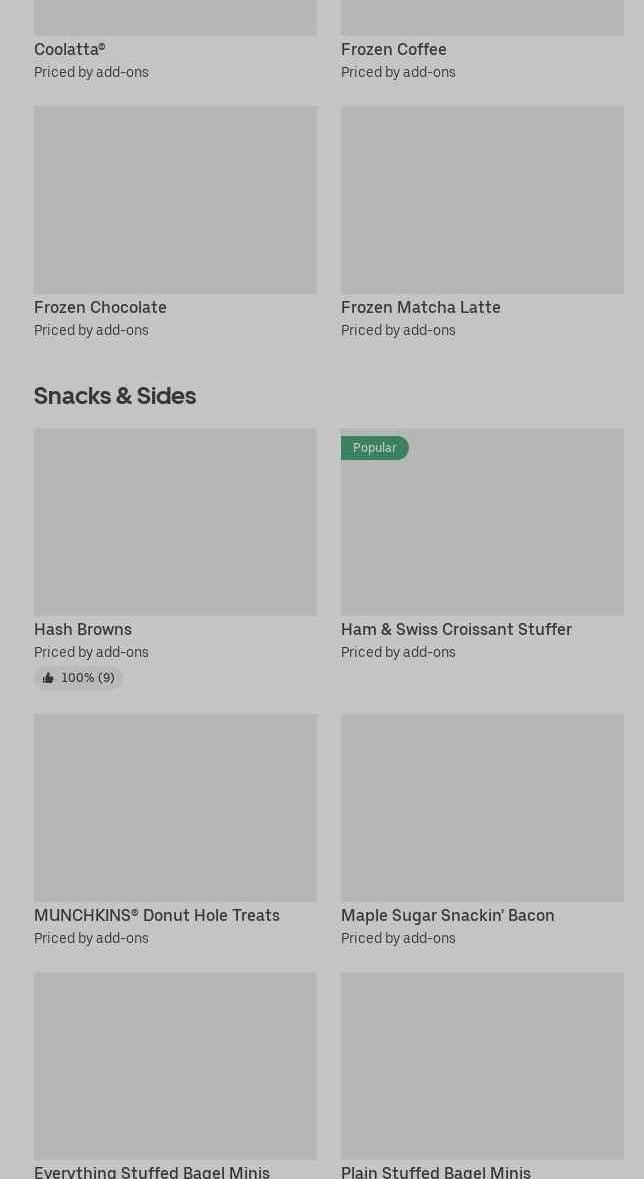Screen dimensions: 644x1179
Task: Click the Frozen Matcha Latte image
Action: [482, 200]
